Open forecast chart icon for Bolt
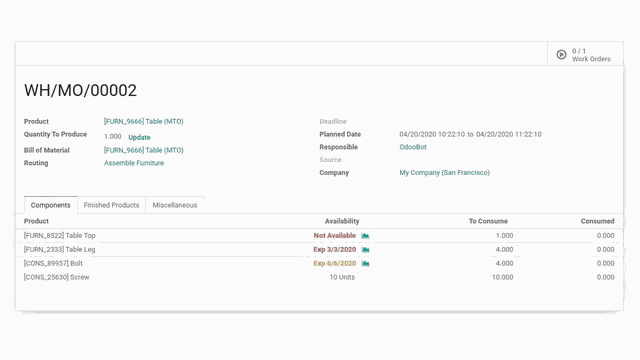Viewport: 640px width, 360px height. click(365, 263)
